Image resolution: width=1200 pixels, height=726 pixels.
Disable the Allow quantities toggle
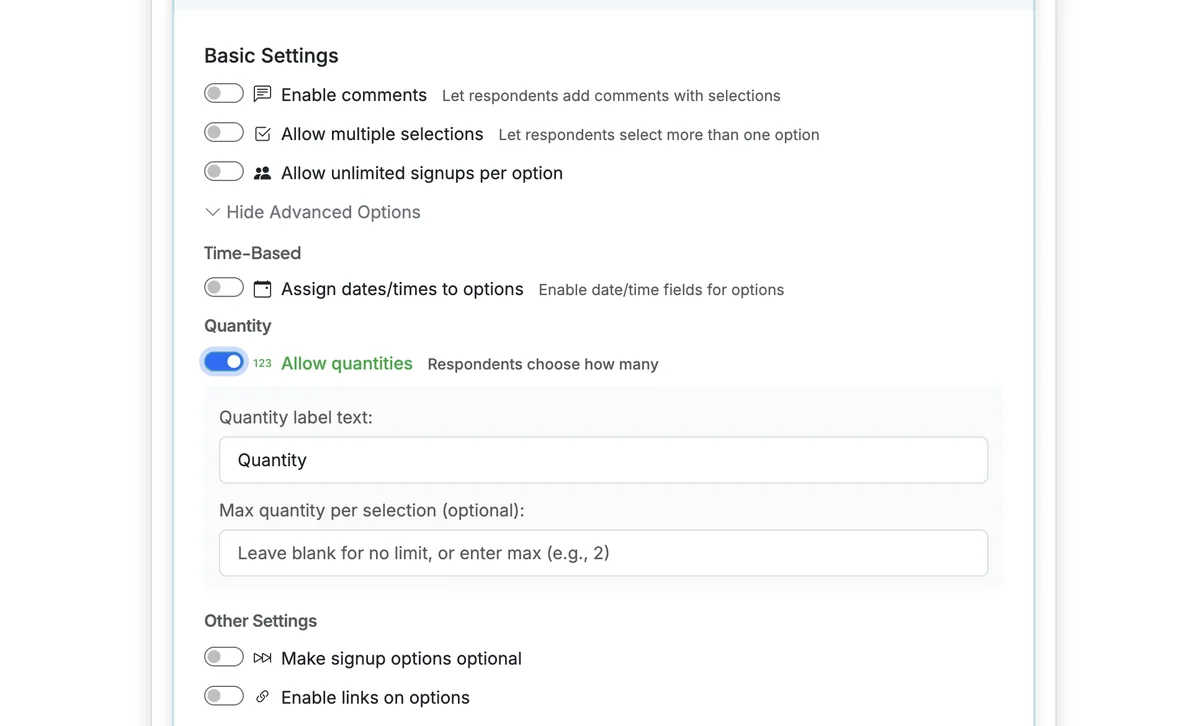click(223, 361)
